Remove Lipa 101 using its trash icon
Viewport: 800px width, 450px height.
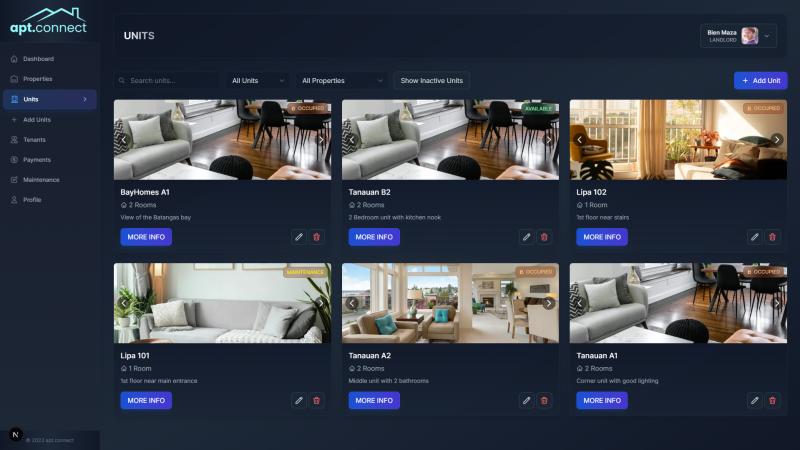pos(316,401)
